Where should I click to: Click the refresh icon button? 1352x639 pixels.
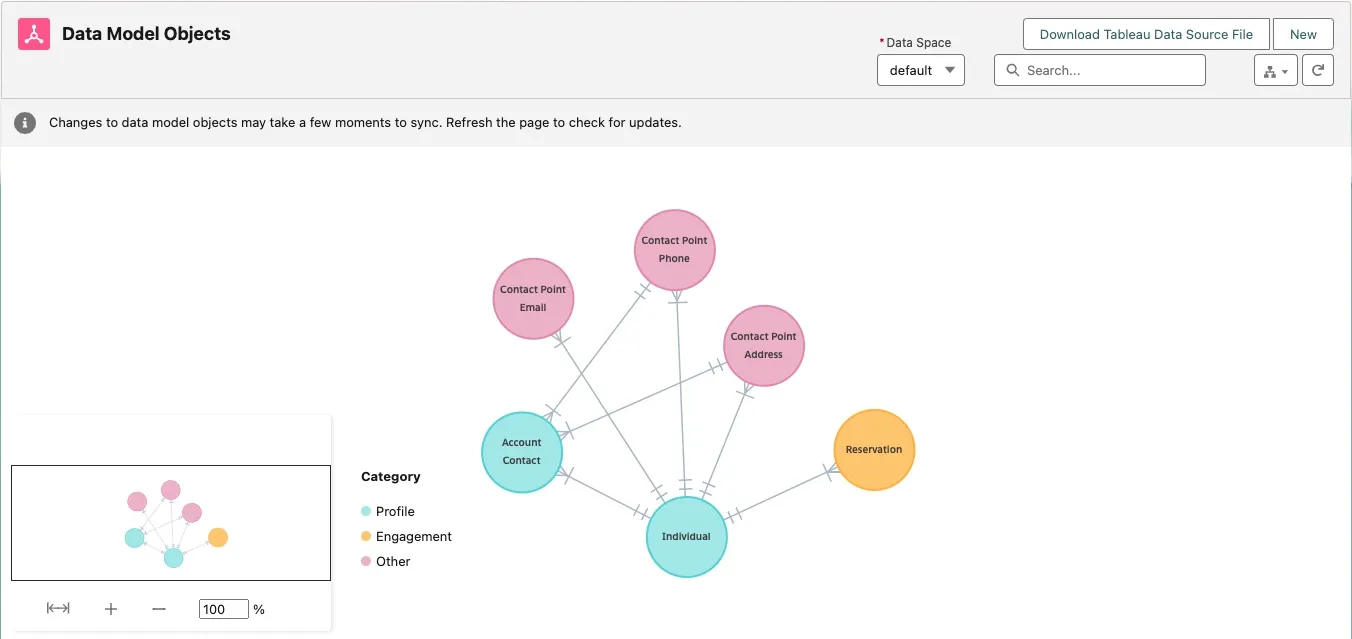pyautogui.click(x=1318, y=70)
